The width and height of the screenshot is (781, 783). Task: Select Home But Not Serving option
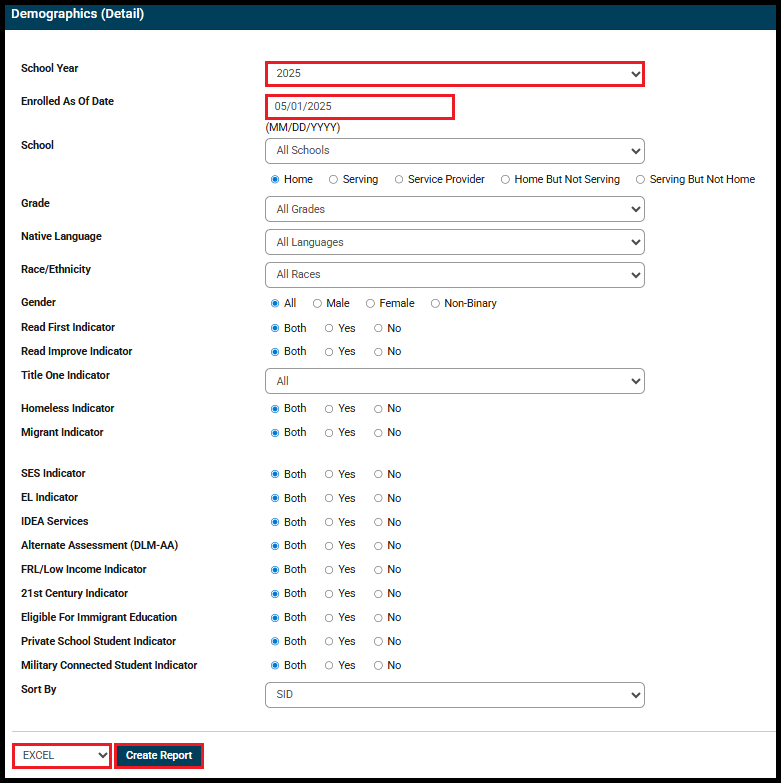pos(506,180)
